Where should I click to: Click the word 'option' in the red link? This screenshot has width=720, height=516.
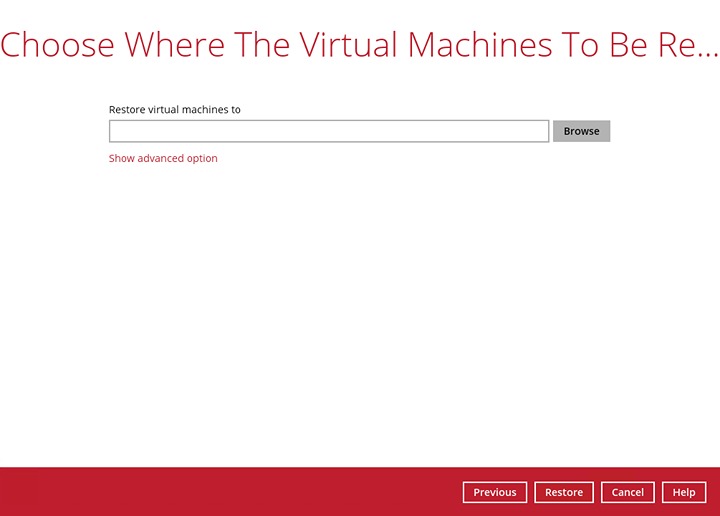pos(202,158)
